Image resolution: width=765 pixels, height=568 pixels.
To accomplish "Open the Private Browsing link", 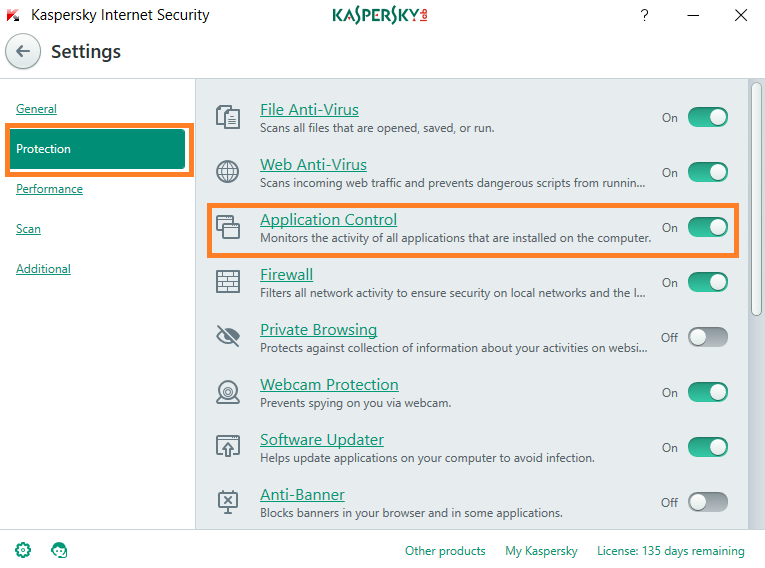I will pos(319,330).
